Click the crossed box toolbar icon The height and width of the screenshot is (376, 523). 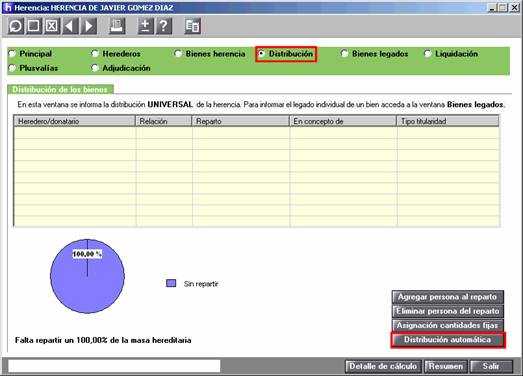(x=52, y=26)
